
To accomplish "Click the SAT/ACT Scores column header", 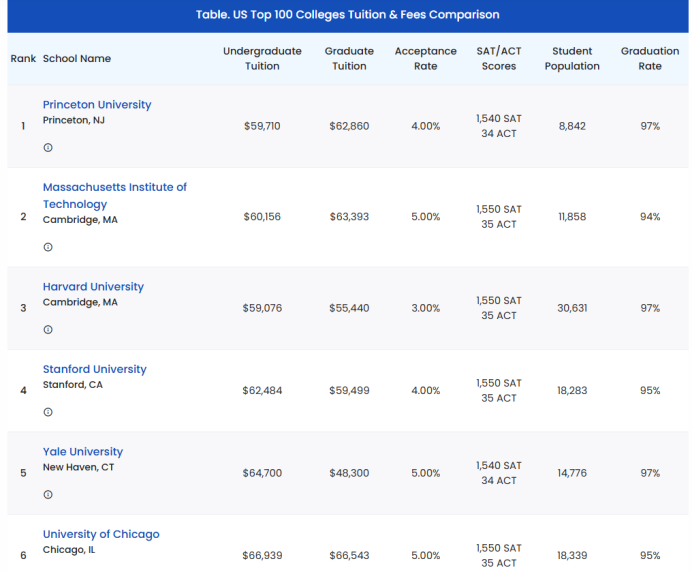I will coord(499,58).
